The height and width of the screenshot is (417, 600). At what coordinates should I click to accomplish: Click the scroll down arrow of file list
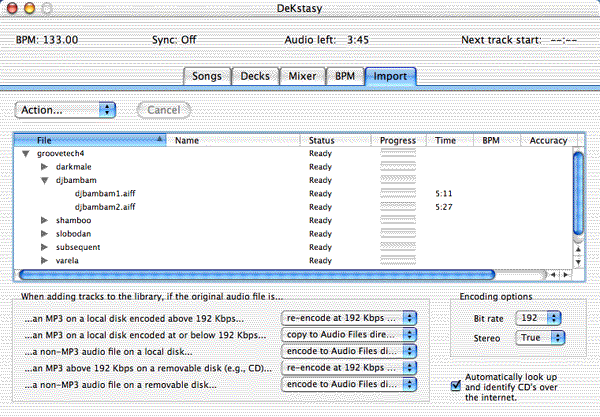point(579,262)
